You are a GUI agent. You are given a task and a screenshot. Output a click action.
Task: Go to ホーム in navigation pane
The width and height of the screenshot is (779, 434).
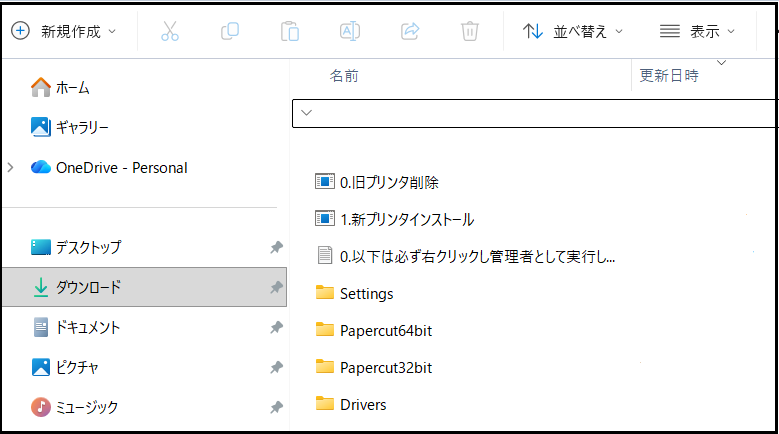click(x=73, y=88)
